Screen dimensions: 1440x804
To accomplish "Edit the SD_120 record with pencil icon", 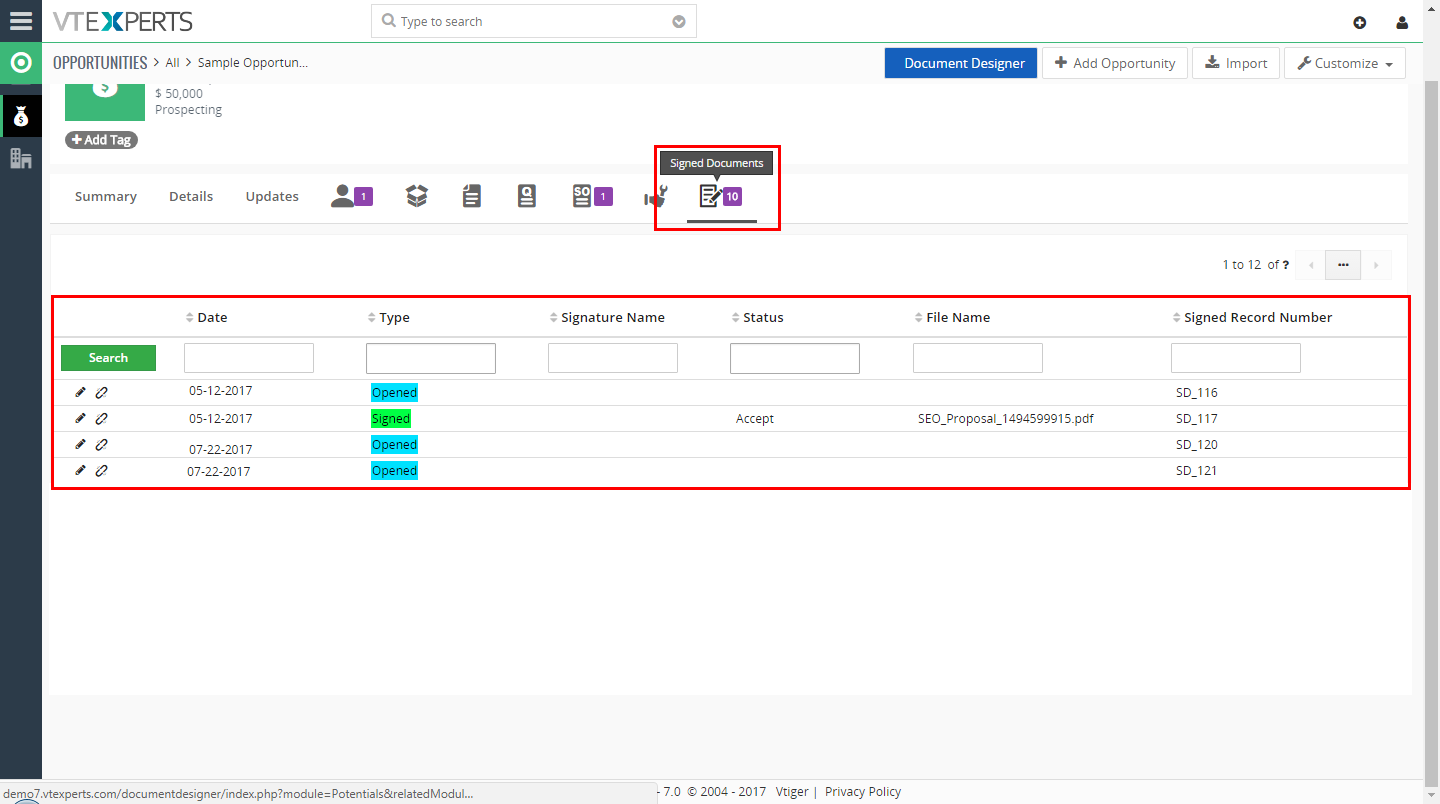I will pyautogui.click(x=81, y=444).
